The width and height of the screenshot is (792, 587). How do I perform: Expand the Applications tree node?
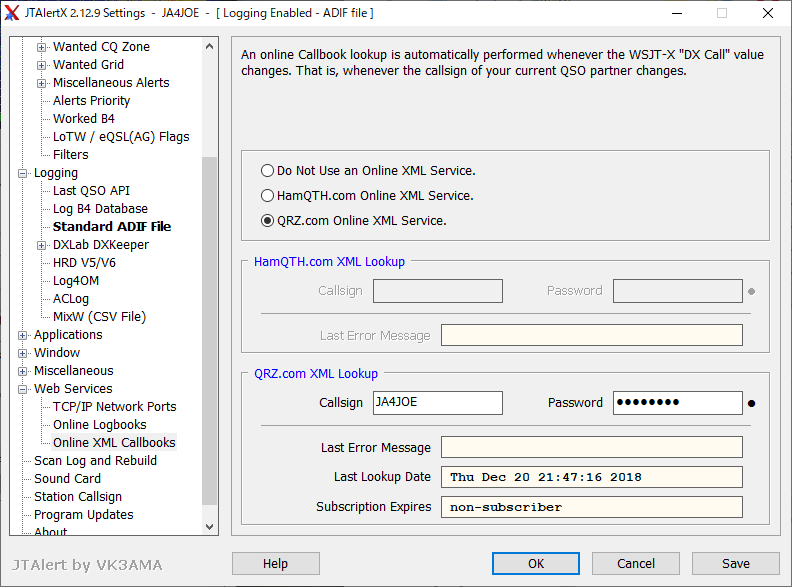[22, 335]
